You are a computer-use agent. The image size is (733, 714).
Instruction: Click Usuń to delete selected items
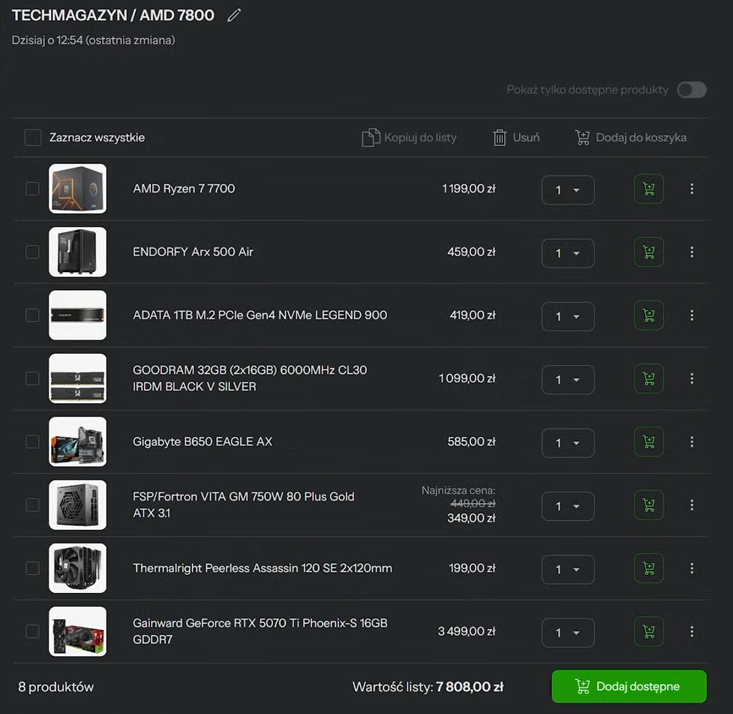click(516, 138)
